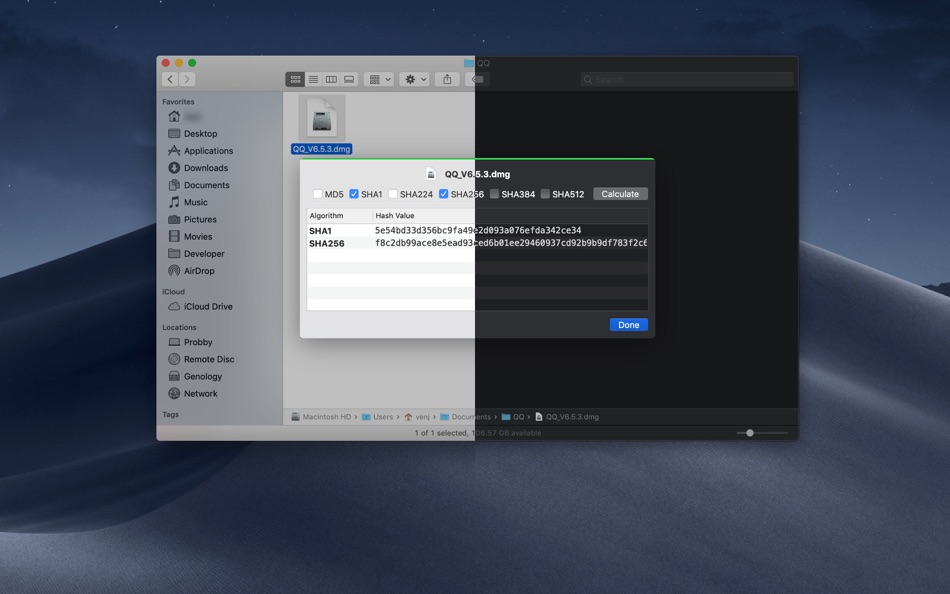Click the Hash Value column header

[x=510, y=216]
